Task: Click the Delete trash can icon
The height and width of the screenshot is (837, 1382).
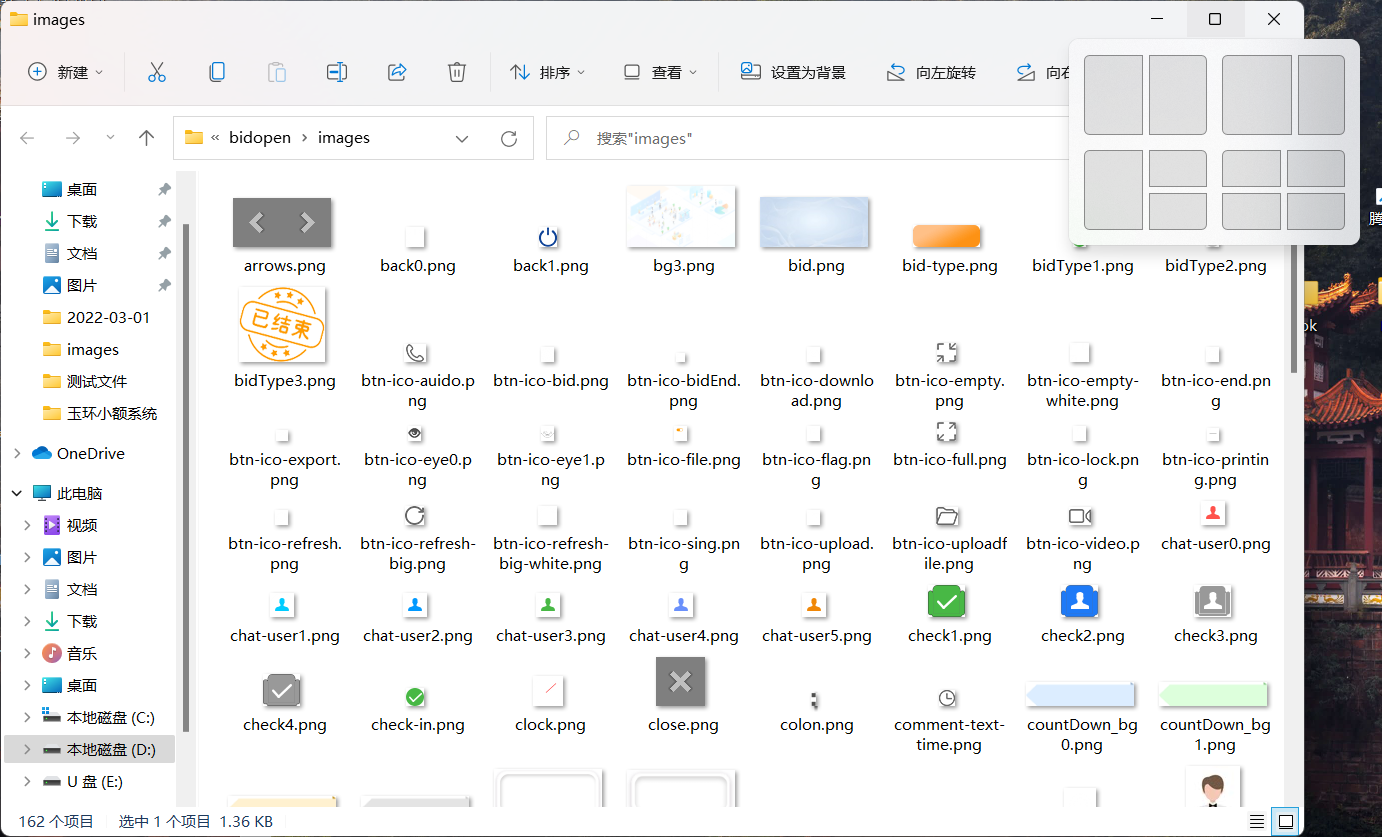Action: pyautogui.click(x=457, y=72)
